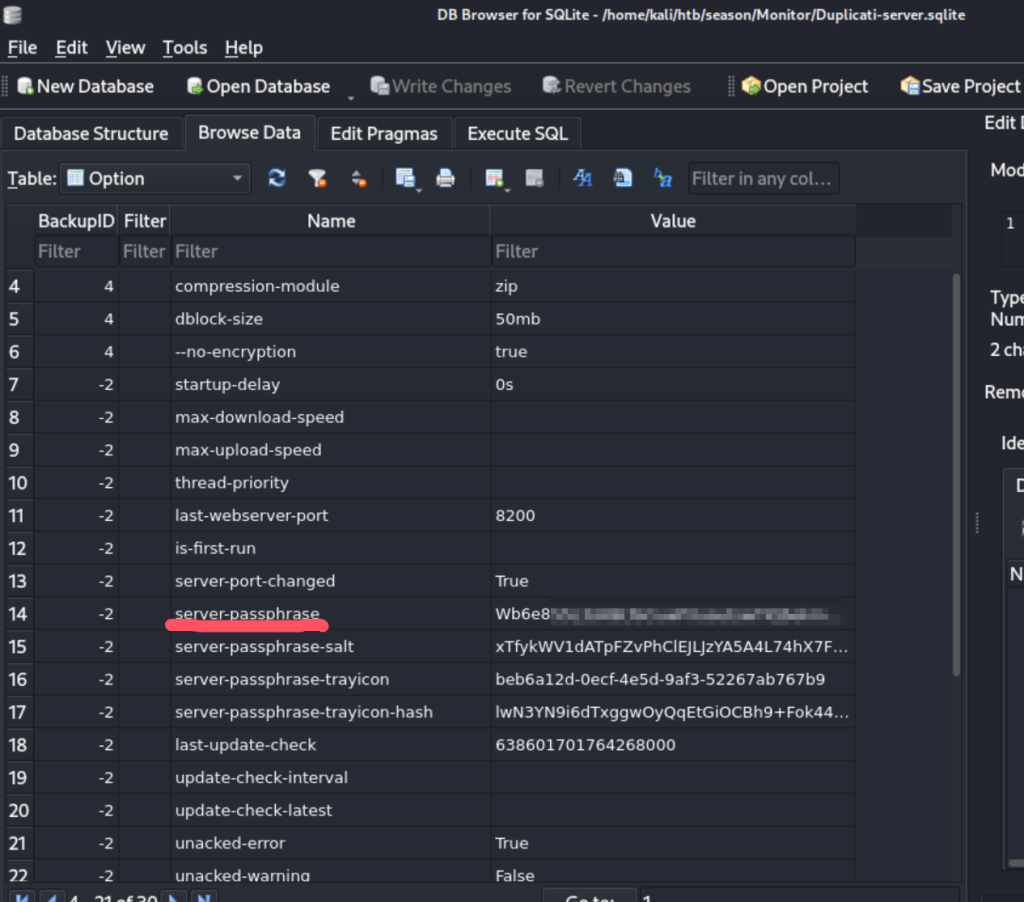
Task: Expand the arrow beside Open Database
Action: [x=351, y=97]
